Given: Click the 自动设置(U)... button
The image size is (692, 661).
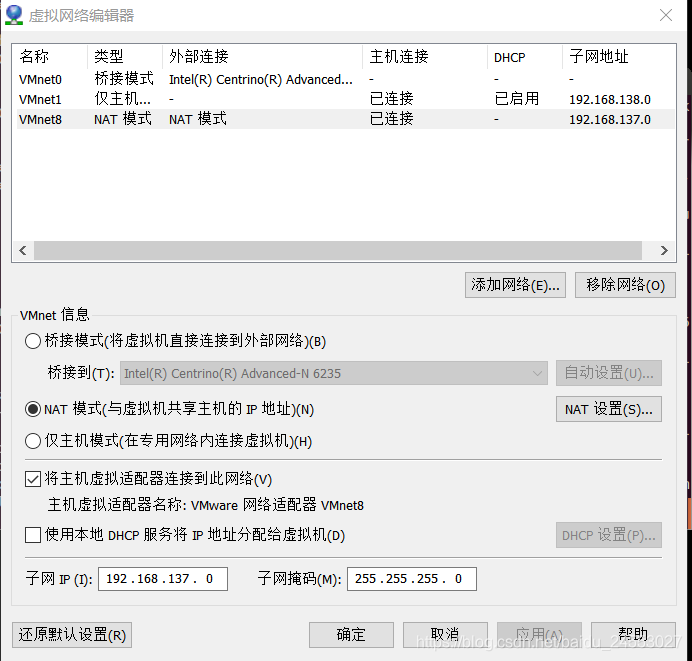Looking at the screenshot, I should pyautogui.click(x=609, y=373).
